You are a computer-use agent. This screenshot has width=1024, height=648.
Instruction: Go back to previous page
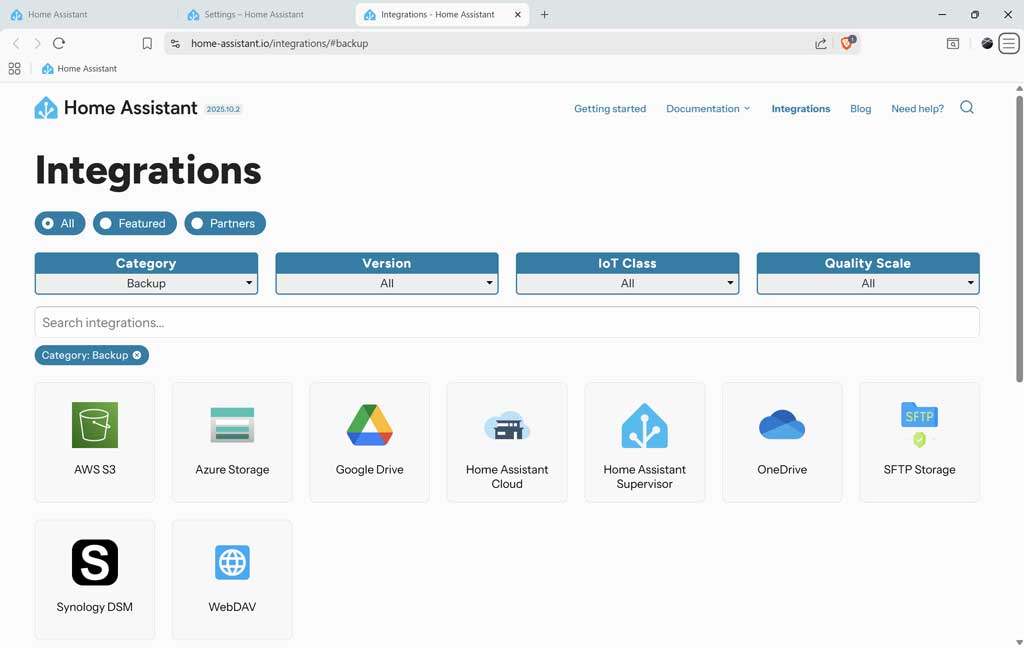click(16, 43)
